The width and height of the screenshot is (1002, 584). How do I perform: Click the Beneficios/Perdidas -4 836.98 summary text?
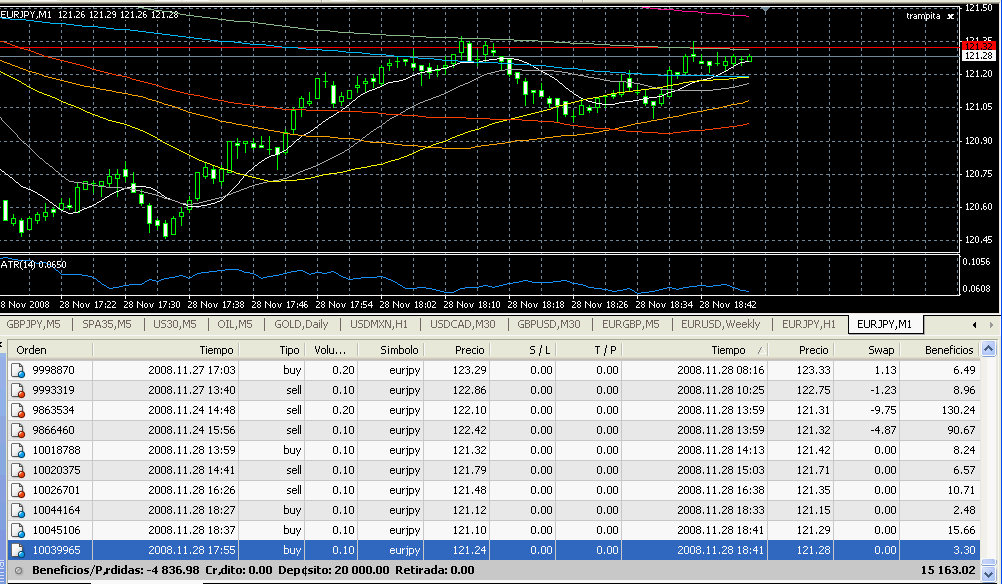[116, 571]
